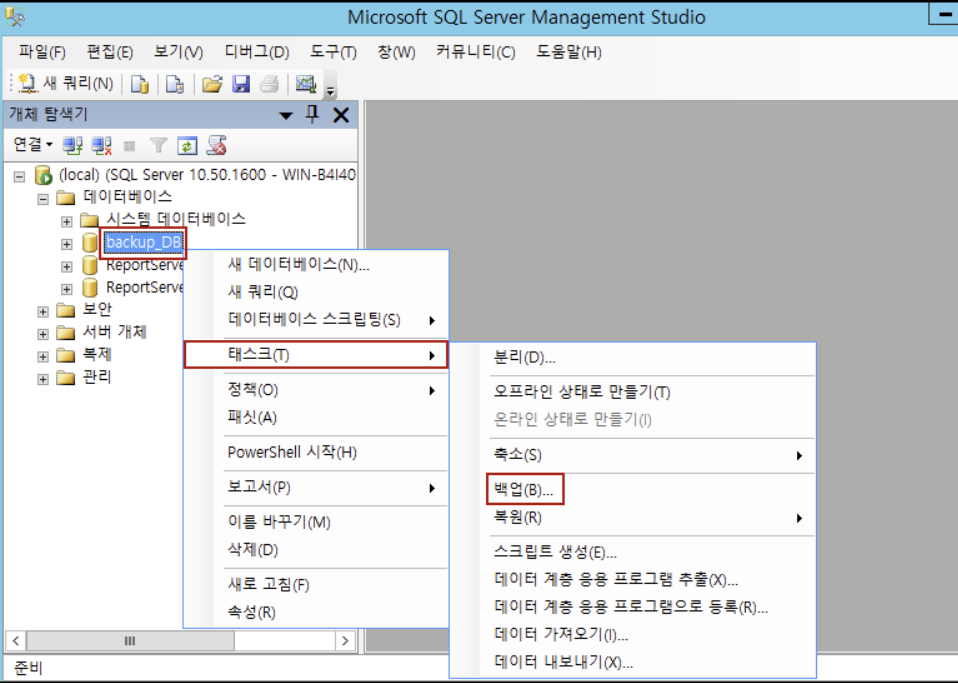Viewport: 958px width, 683px height.
Task: Open 데이터베이스 스크립팅(S) submenu
Action: (x=316, y=320)
